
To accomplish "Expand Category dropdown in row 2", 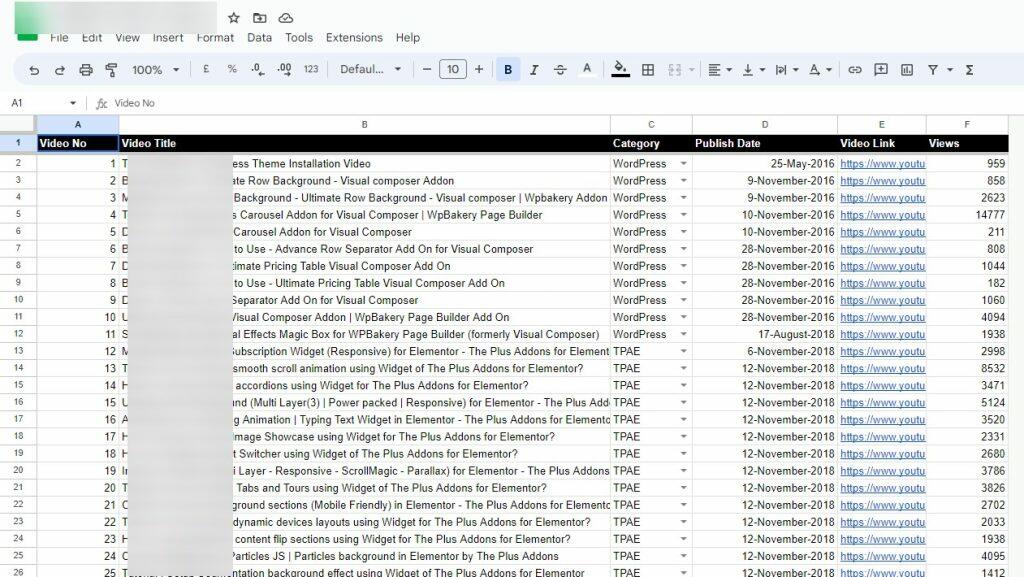I will [x=684, y=164].
